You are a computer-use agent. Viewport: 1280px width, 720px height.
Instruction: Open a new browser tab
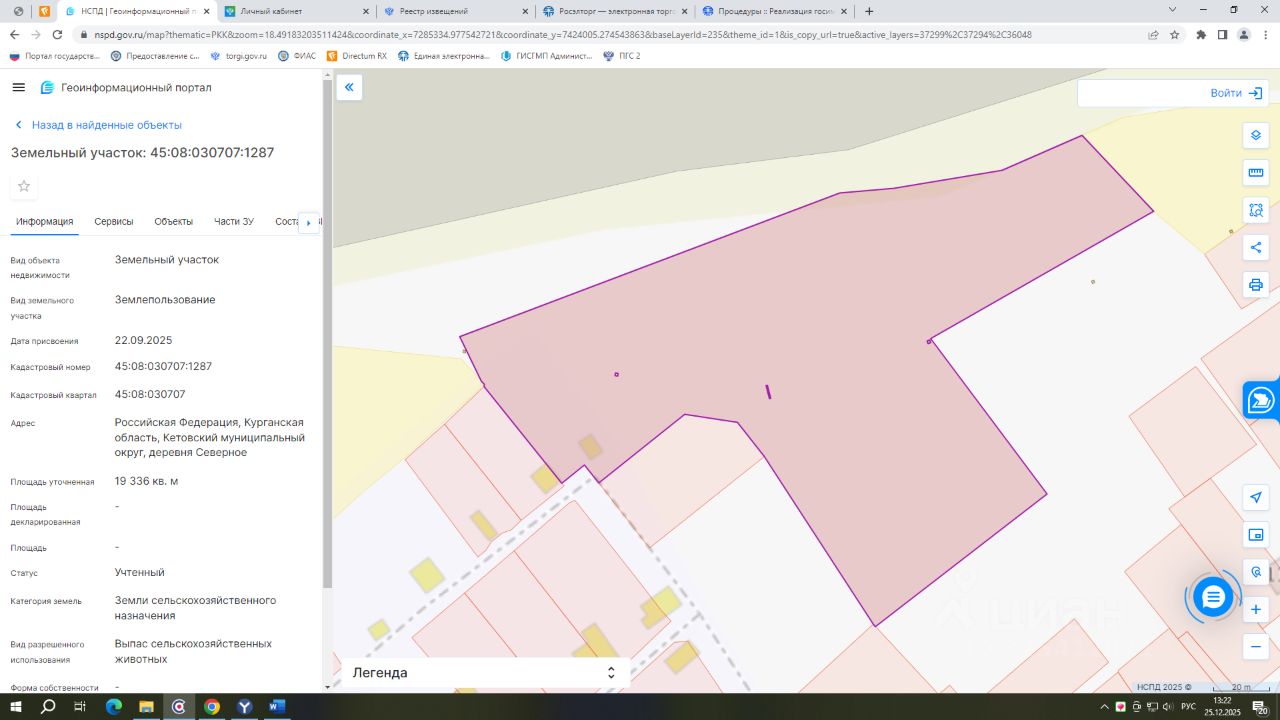[869, 11]
